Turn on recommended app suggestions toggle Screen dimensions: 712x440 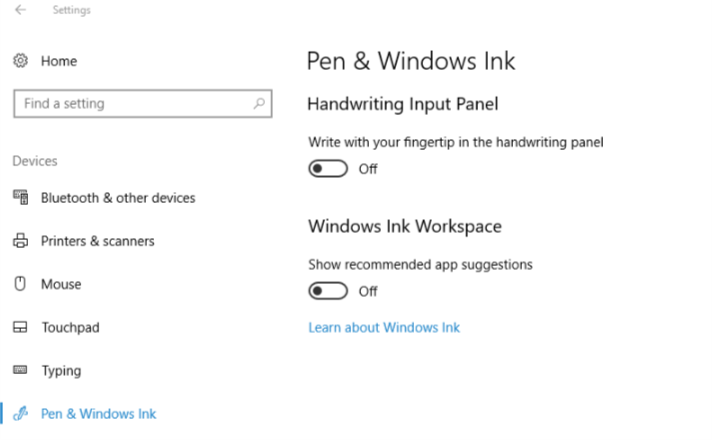[328, 291]
